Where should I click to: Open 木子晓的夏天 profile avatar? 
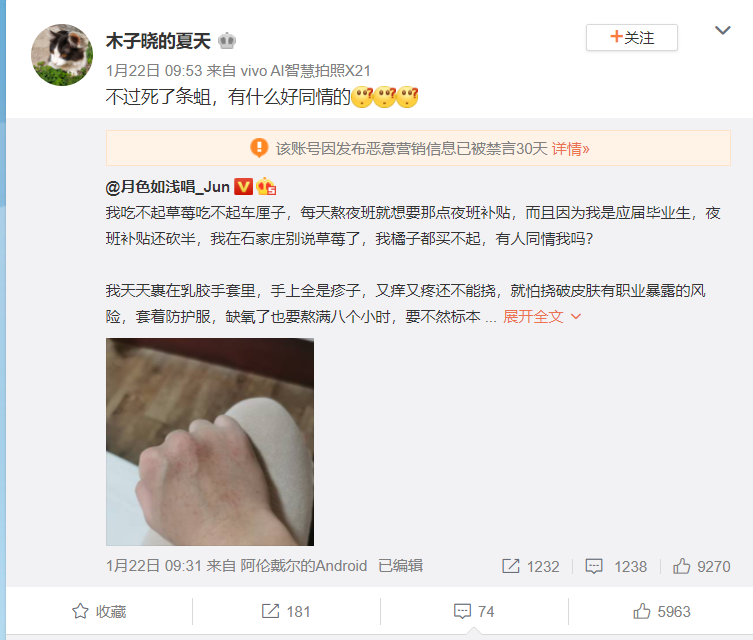coord(62,55)
